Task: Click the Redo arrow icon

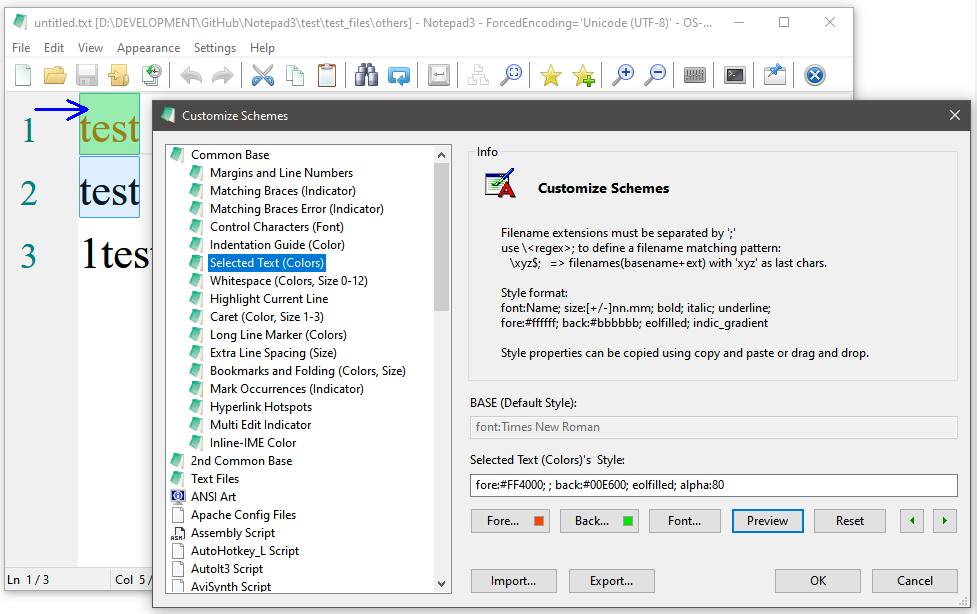Action: (x=222, y=75)
